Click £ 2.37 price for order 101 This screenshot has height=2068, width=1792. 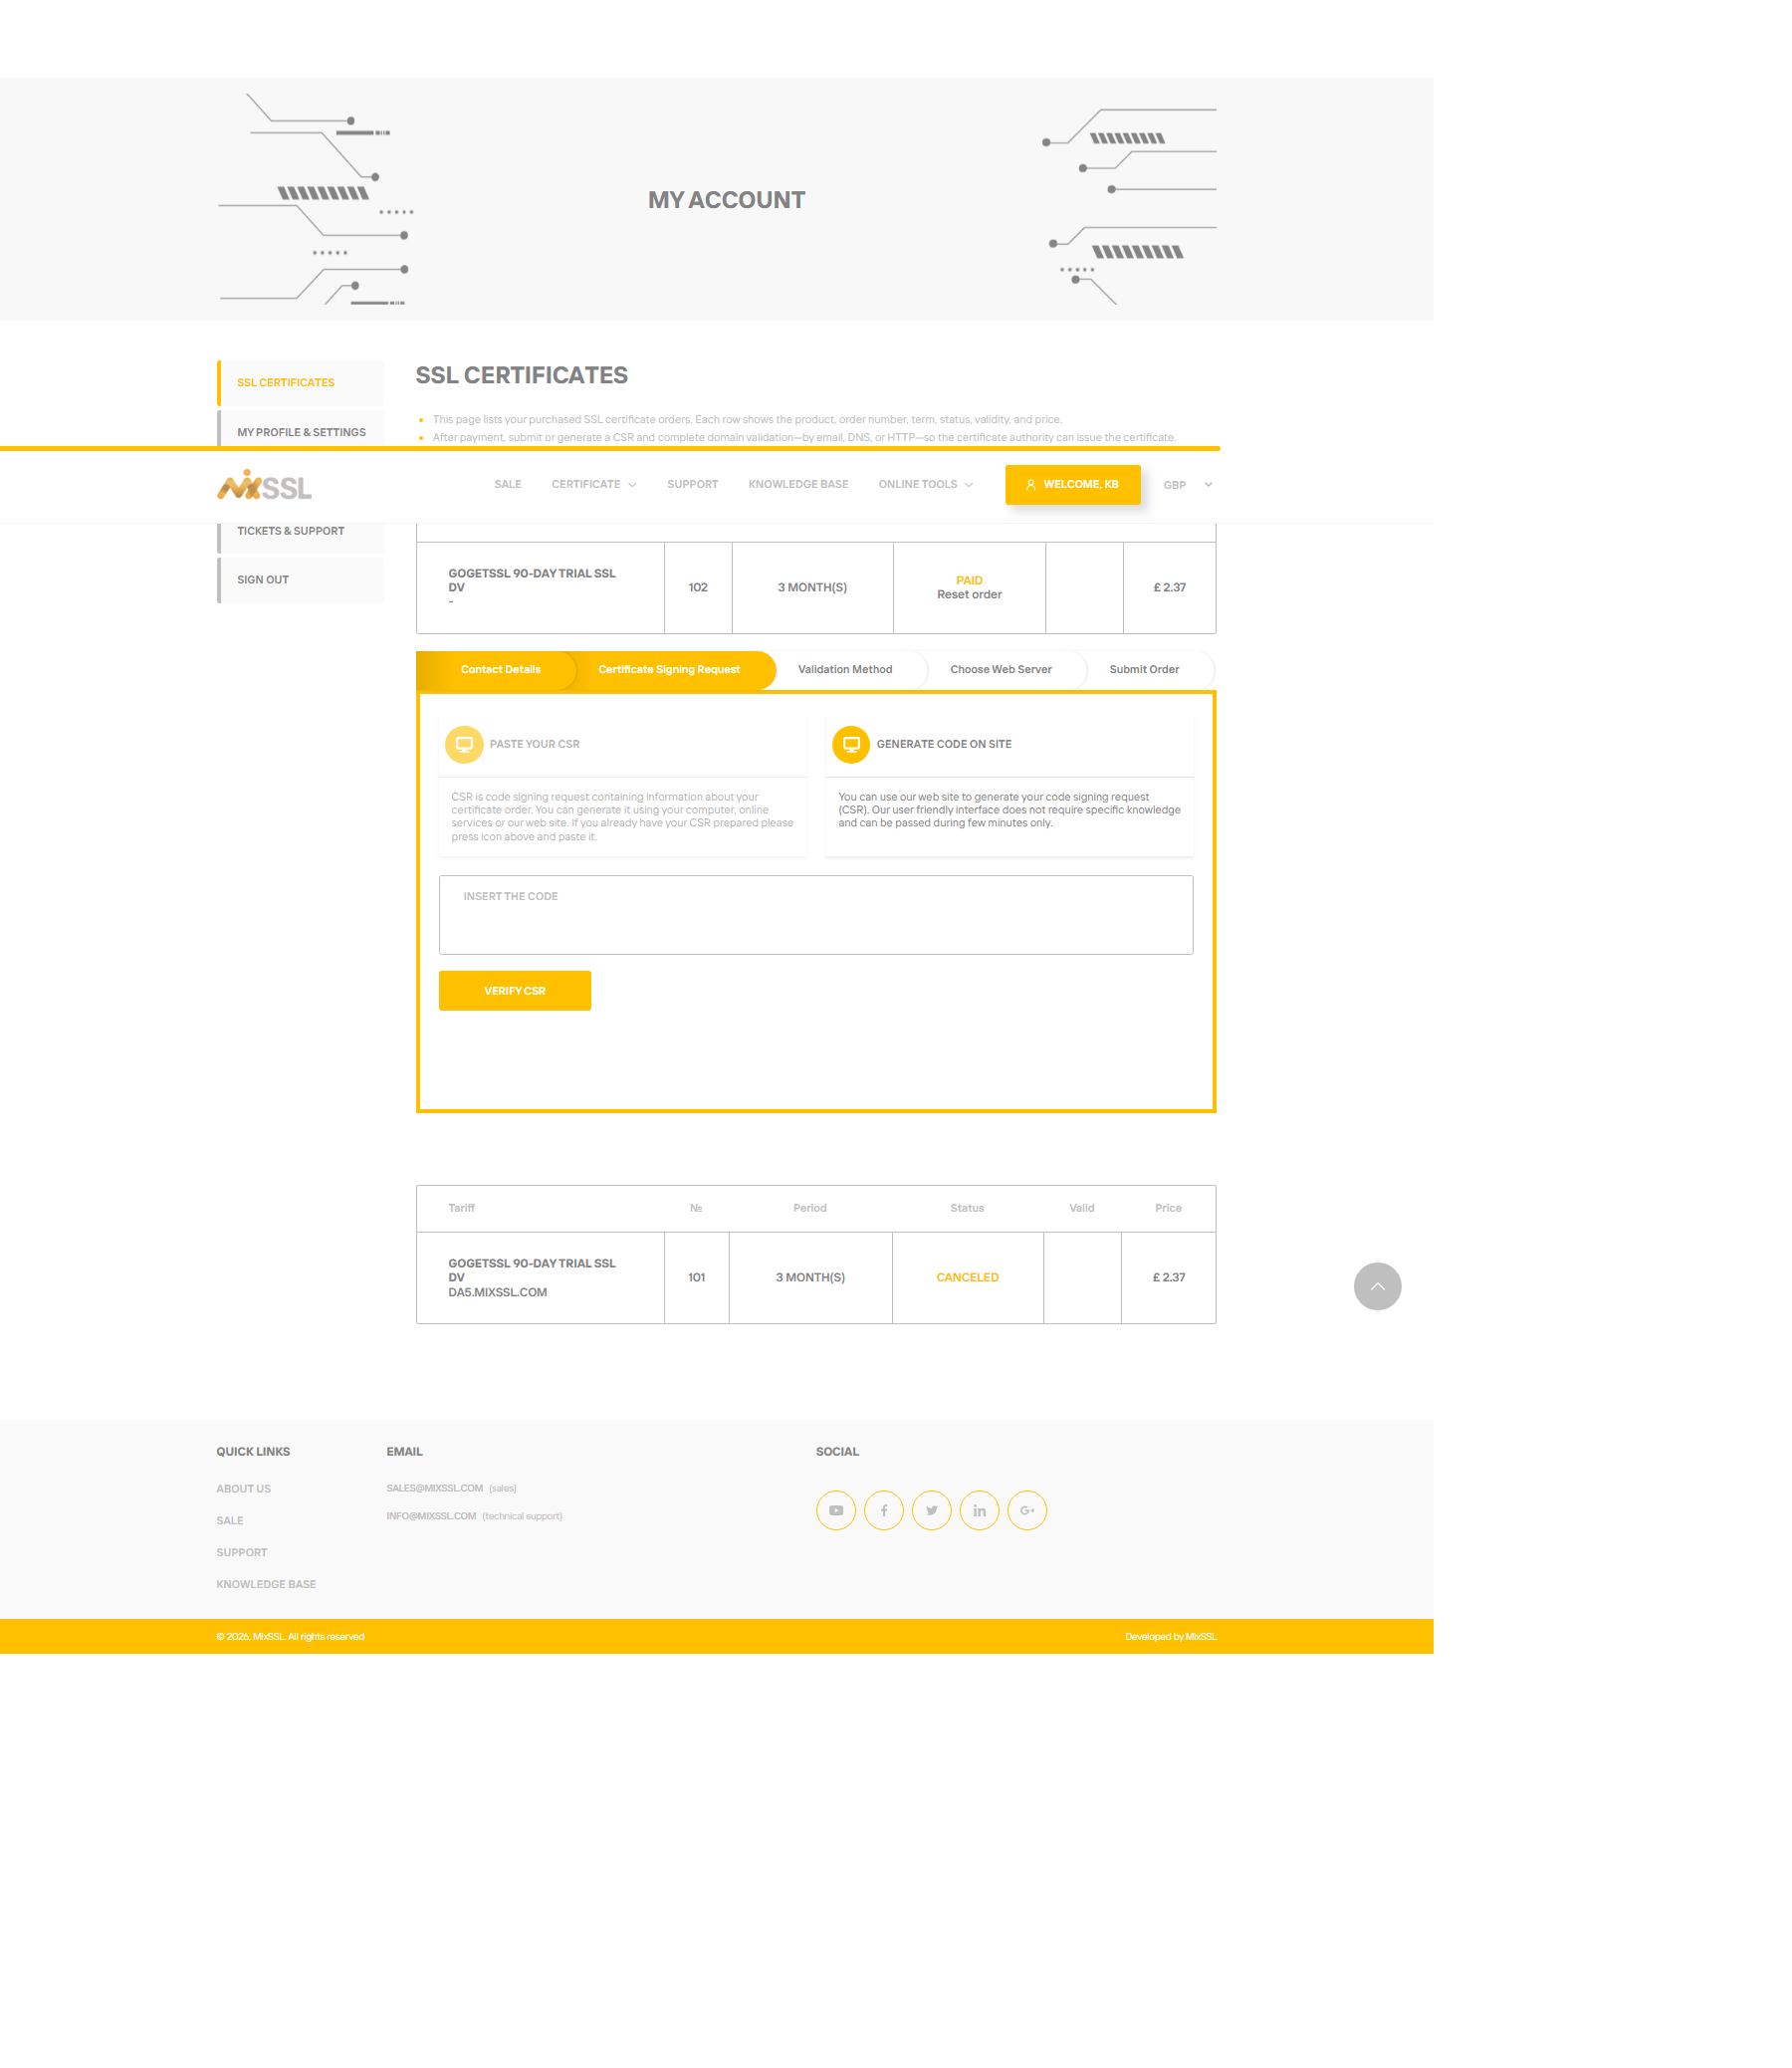click(1169, 1278)
